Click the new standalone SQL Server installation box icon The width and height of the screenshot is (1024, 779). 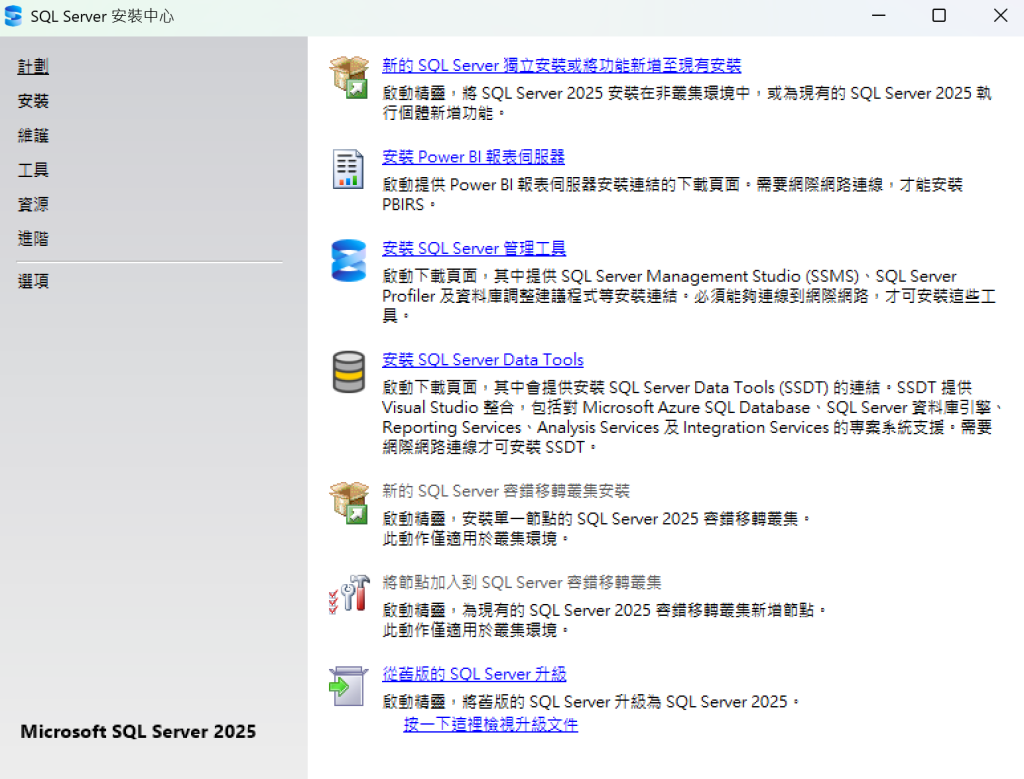[x=349, y=77]
